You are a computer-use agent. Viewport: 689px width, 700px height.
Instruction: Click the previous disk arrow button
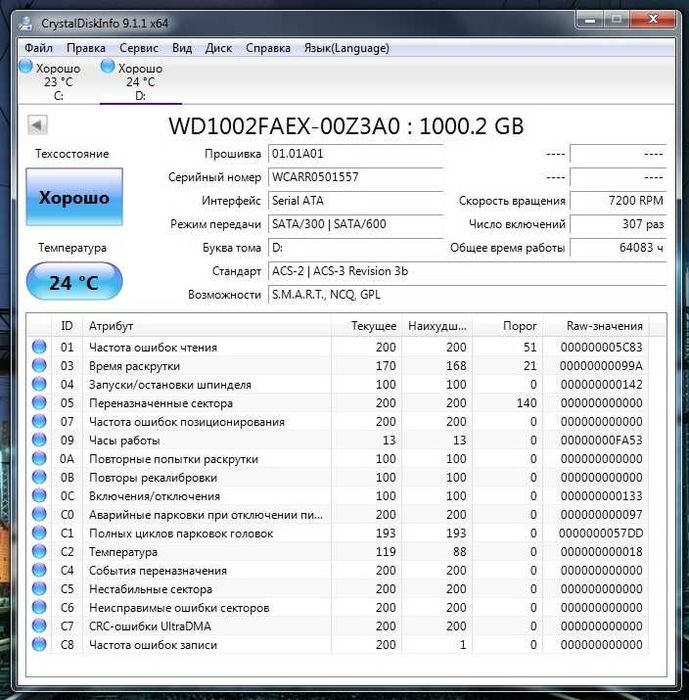(x=37, y=125)
